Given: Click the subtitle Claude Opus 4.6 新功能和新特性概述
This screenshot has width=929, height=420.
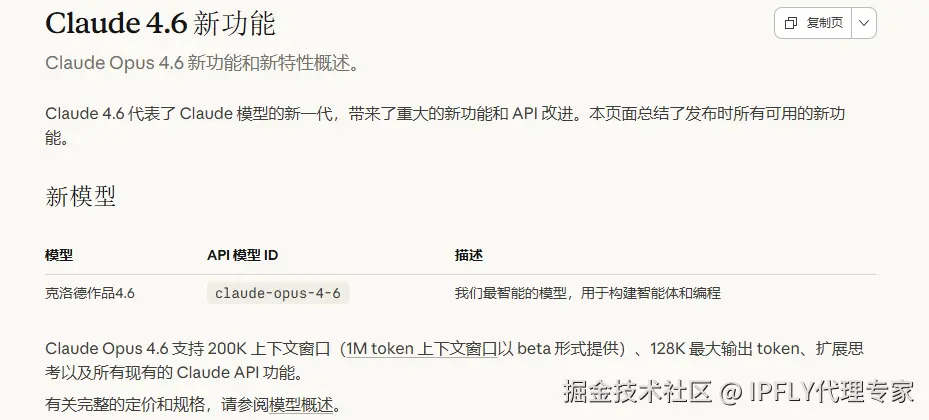Looking at the screenshot, I should (x=200, y=63).
